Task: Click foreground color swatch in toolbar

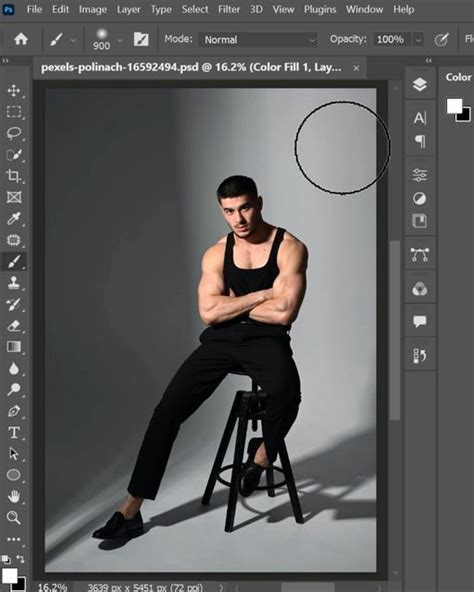Action: (x=9, y=575)
